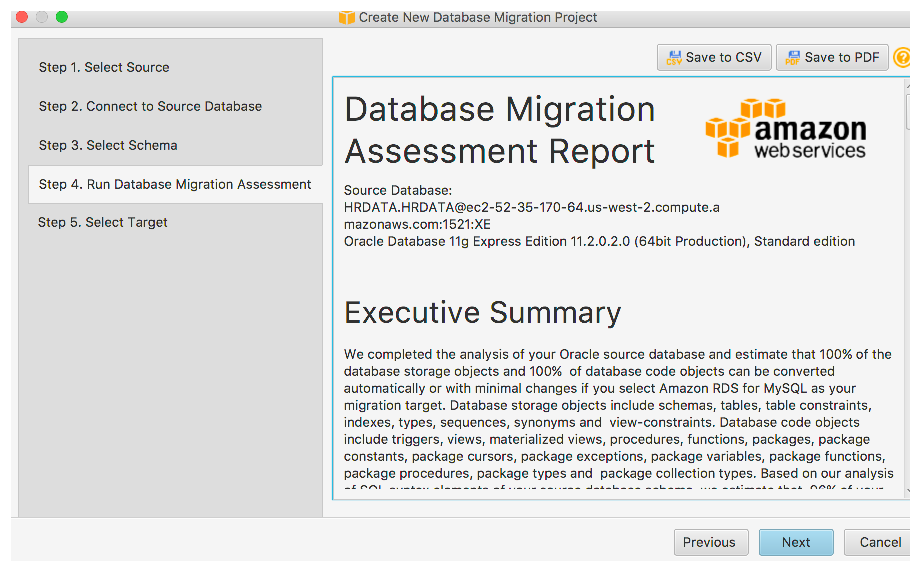Jump to Step 5. Select Target
This screenshot has width=923, height=575.
[102, 222]
